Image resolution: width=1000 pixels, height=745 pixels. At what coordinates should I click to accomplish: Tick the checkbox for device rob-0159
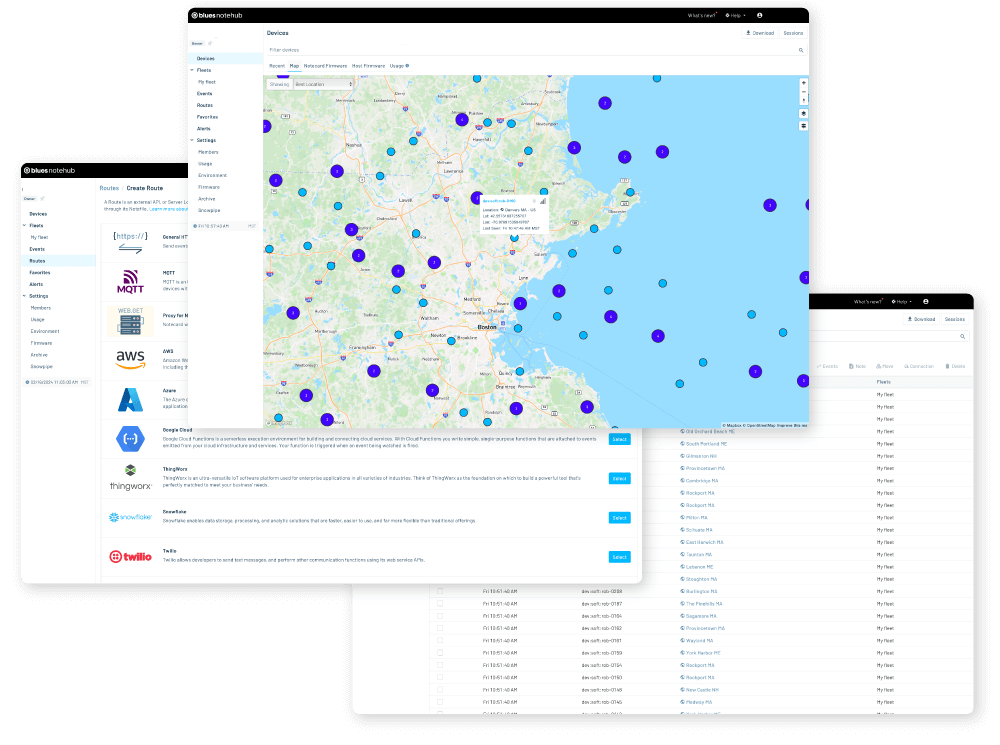(439, 652)
